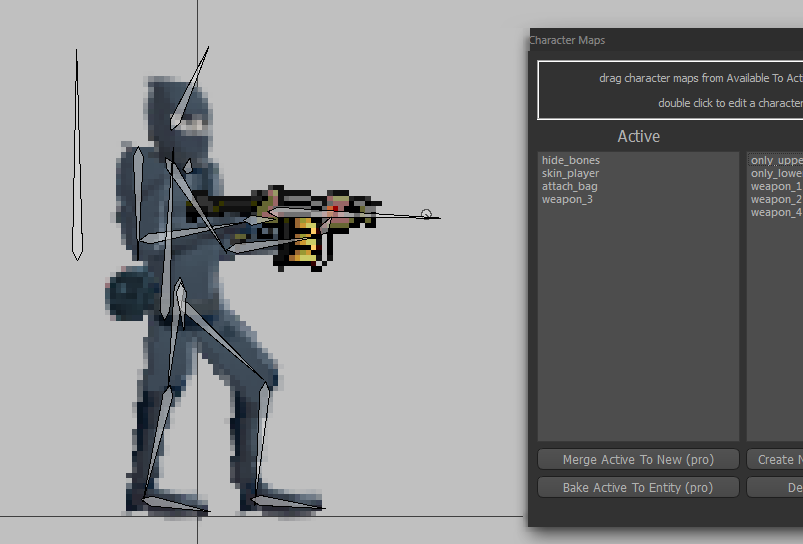The image size is (803, 544).
Task: Select only_uppe entry in Available list
Action: (776, 160)
